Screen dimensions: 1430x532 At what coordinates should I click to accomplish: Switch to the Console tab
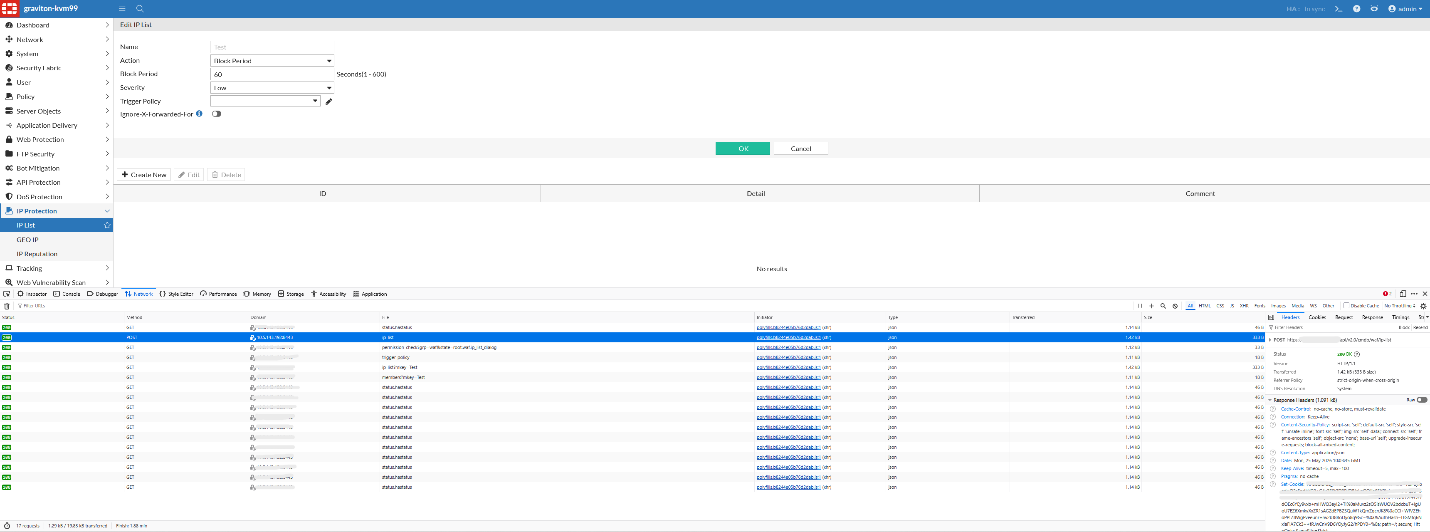tap(66, 294)
